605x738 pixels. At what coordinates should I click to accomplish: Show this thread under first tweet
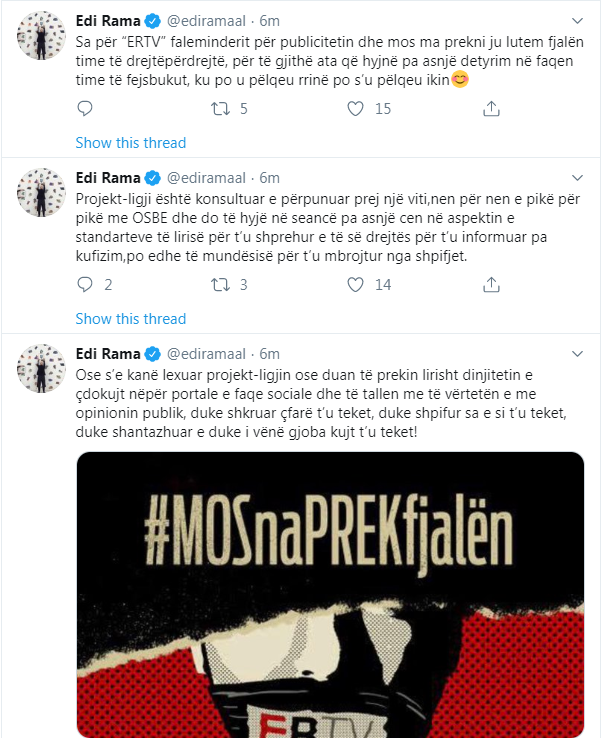[x=130, y=142]
